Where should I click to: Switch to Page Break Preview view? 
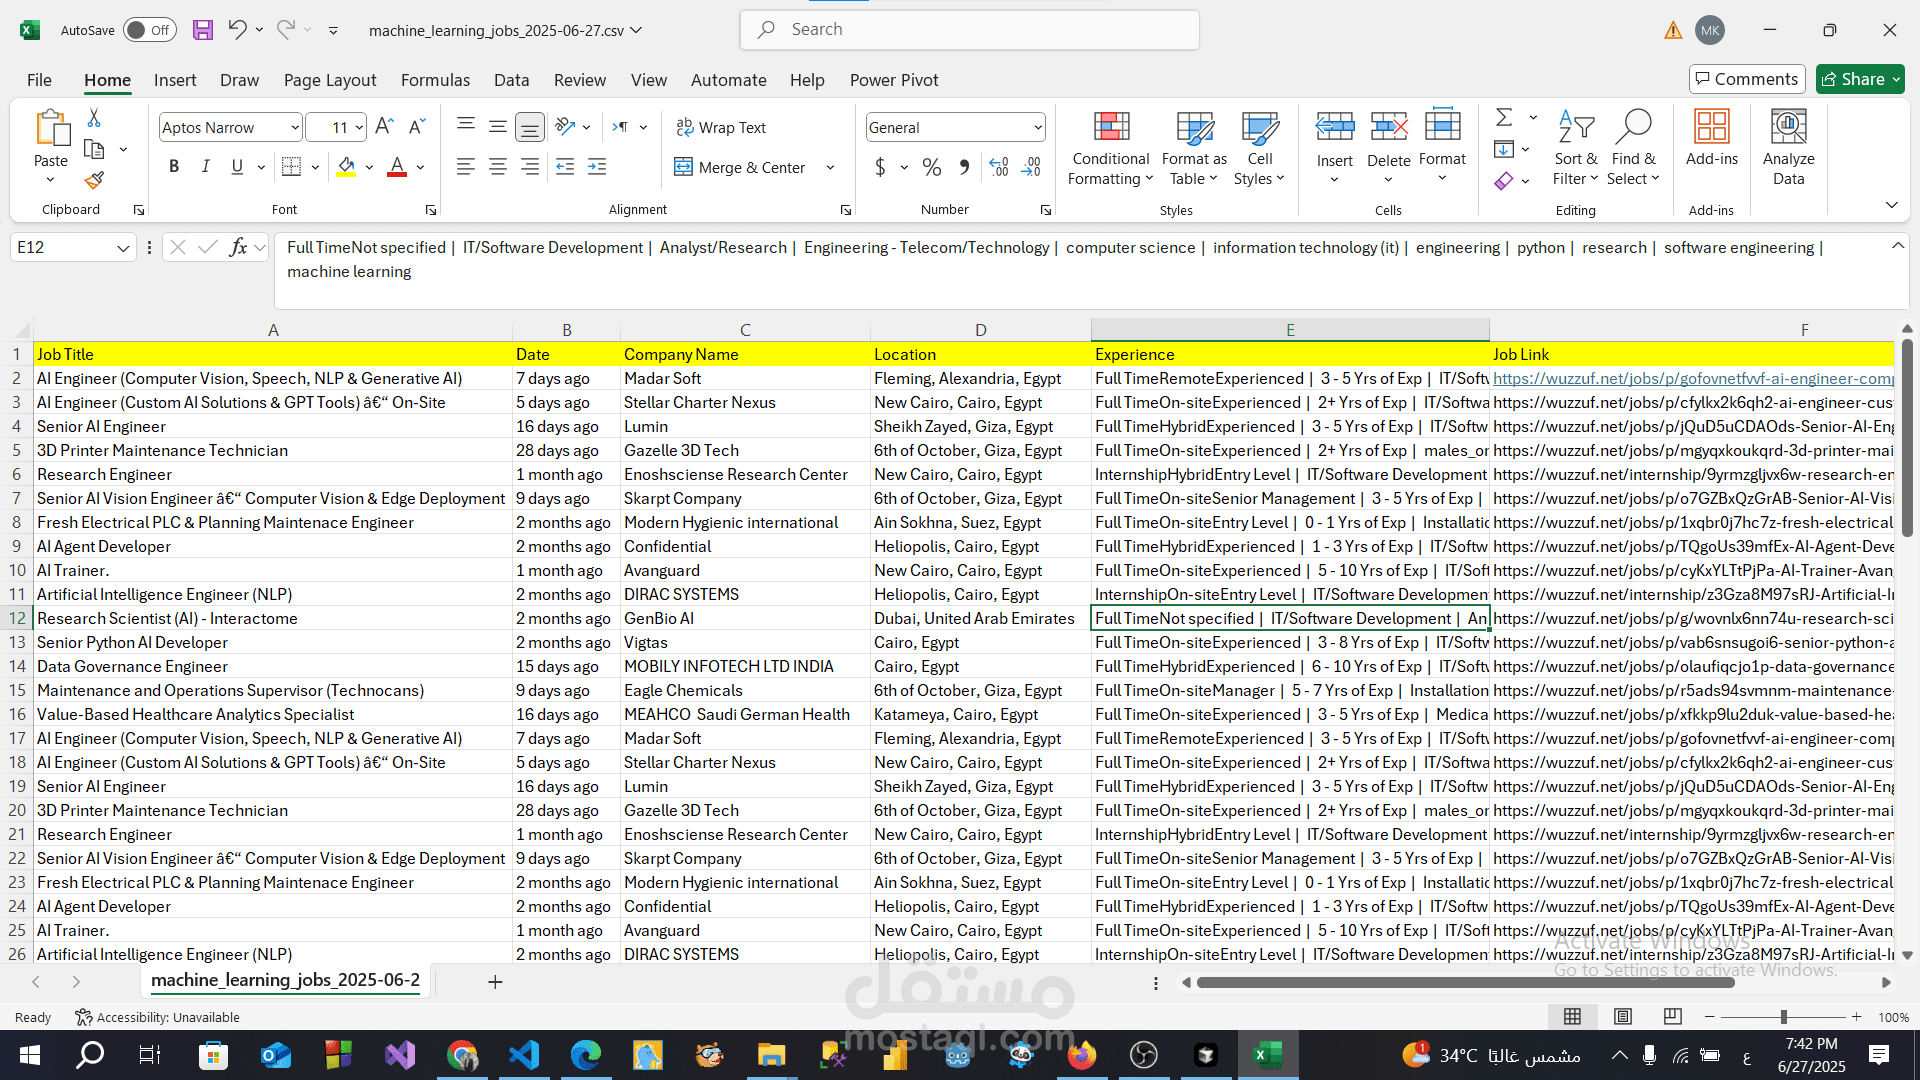1672,1017
